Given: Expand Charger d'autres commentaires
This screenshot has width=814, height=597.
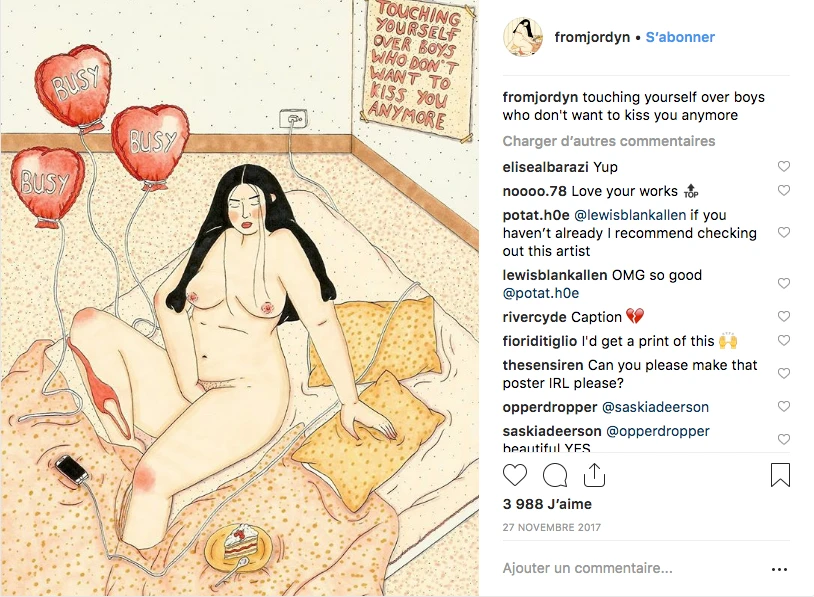Looking at the screenshot, I should [608, 141].
